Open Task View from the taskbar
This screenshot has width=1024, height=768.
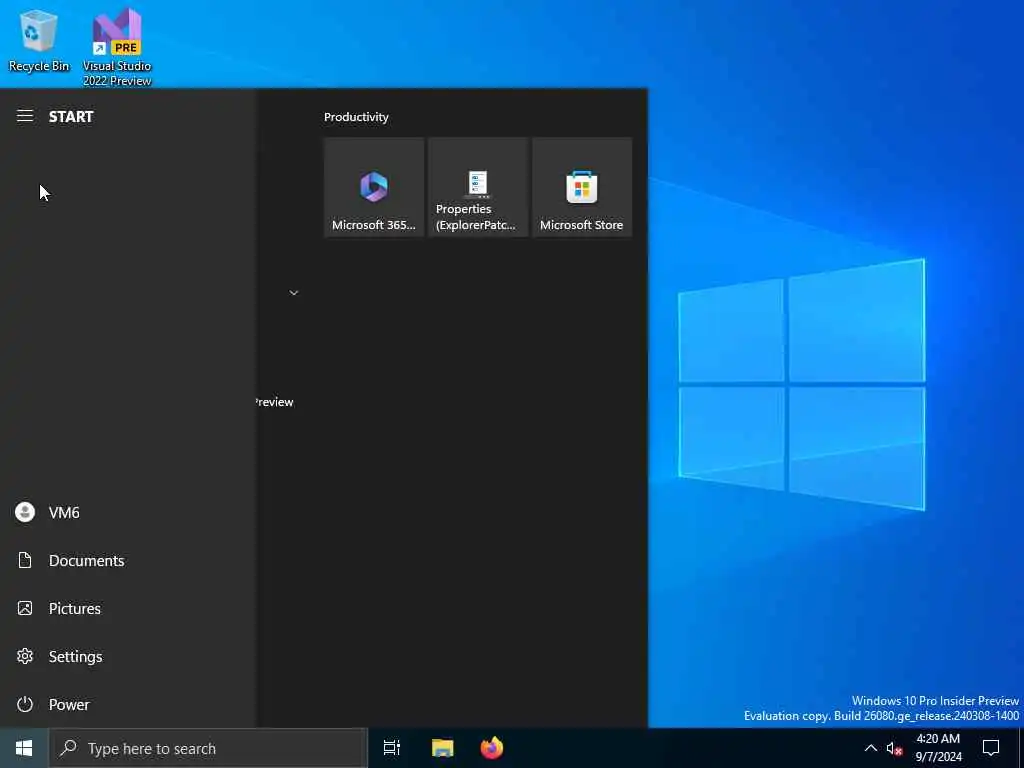point(392,748)
